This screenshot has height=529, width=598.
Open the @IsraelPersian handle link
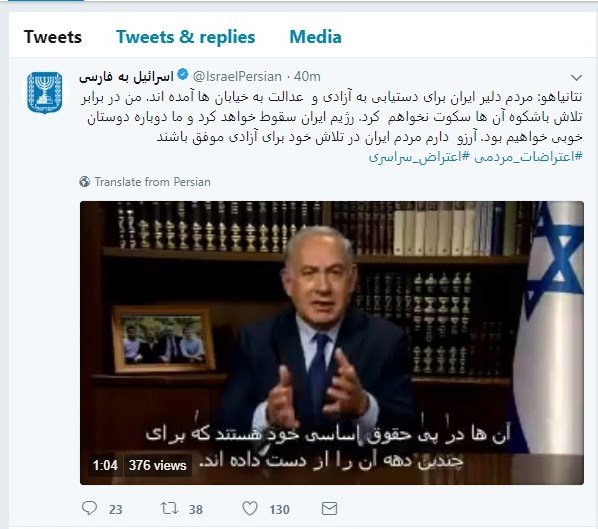237,77
